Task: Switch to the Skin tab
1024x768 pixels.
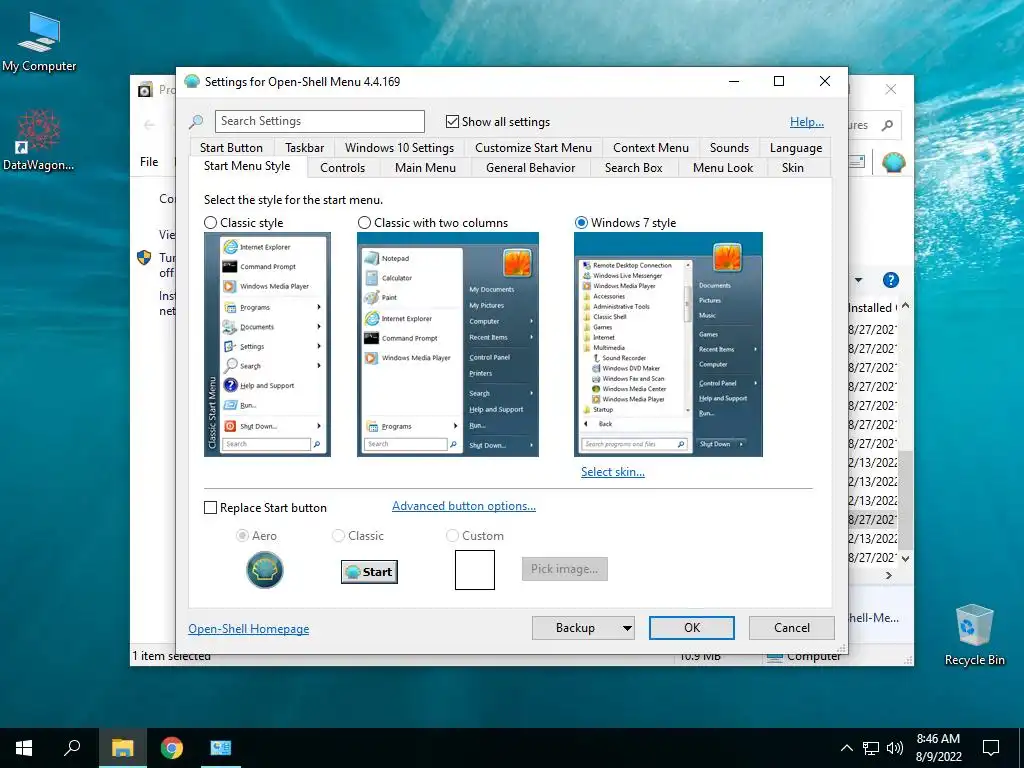Action: [792, 168]
